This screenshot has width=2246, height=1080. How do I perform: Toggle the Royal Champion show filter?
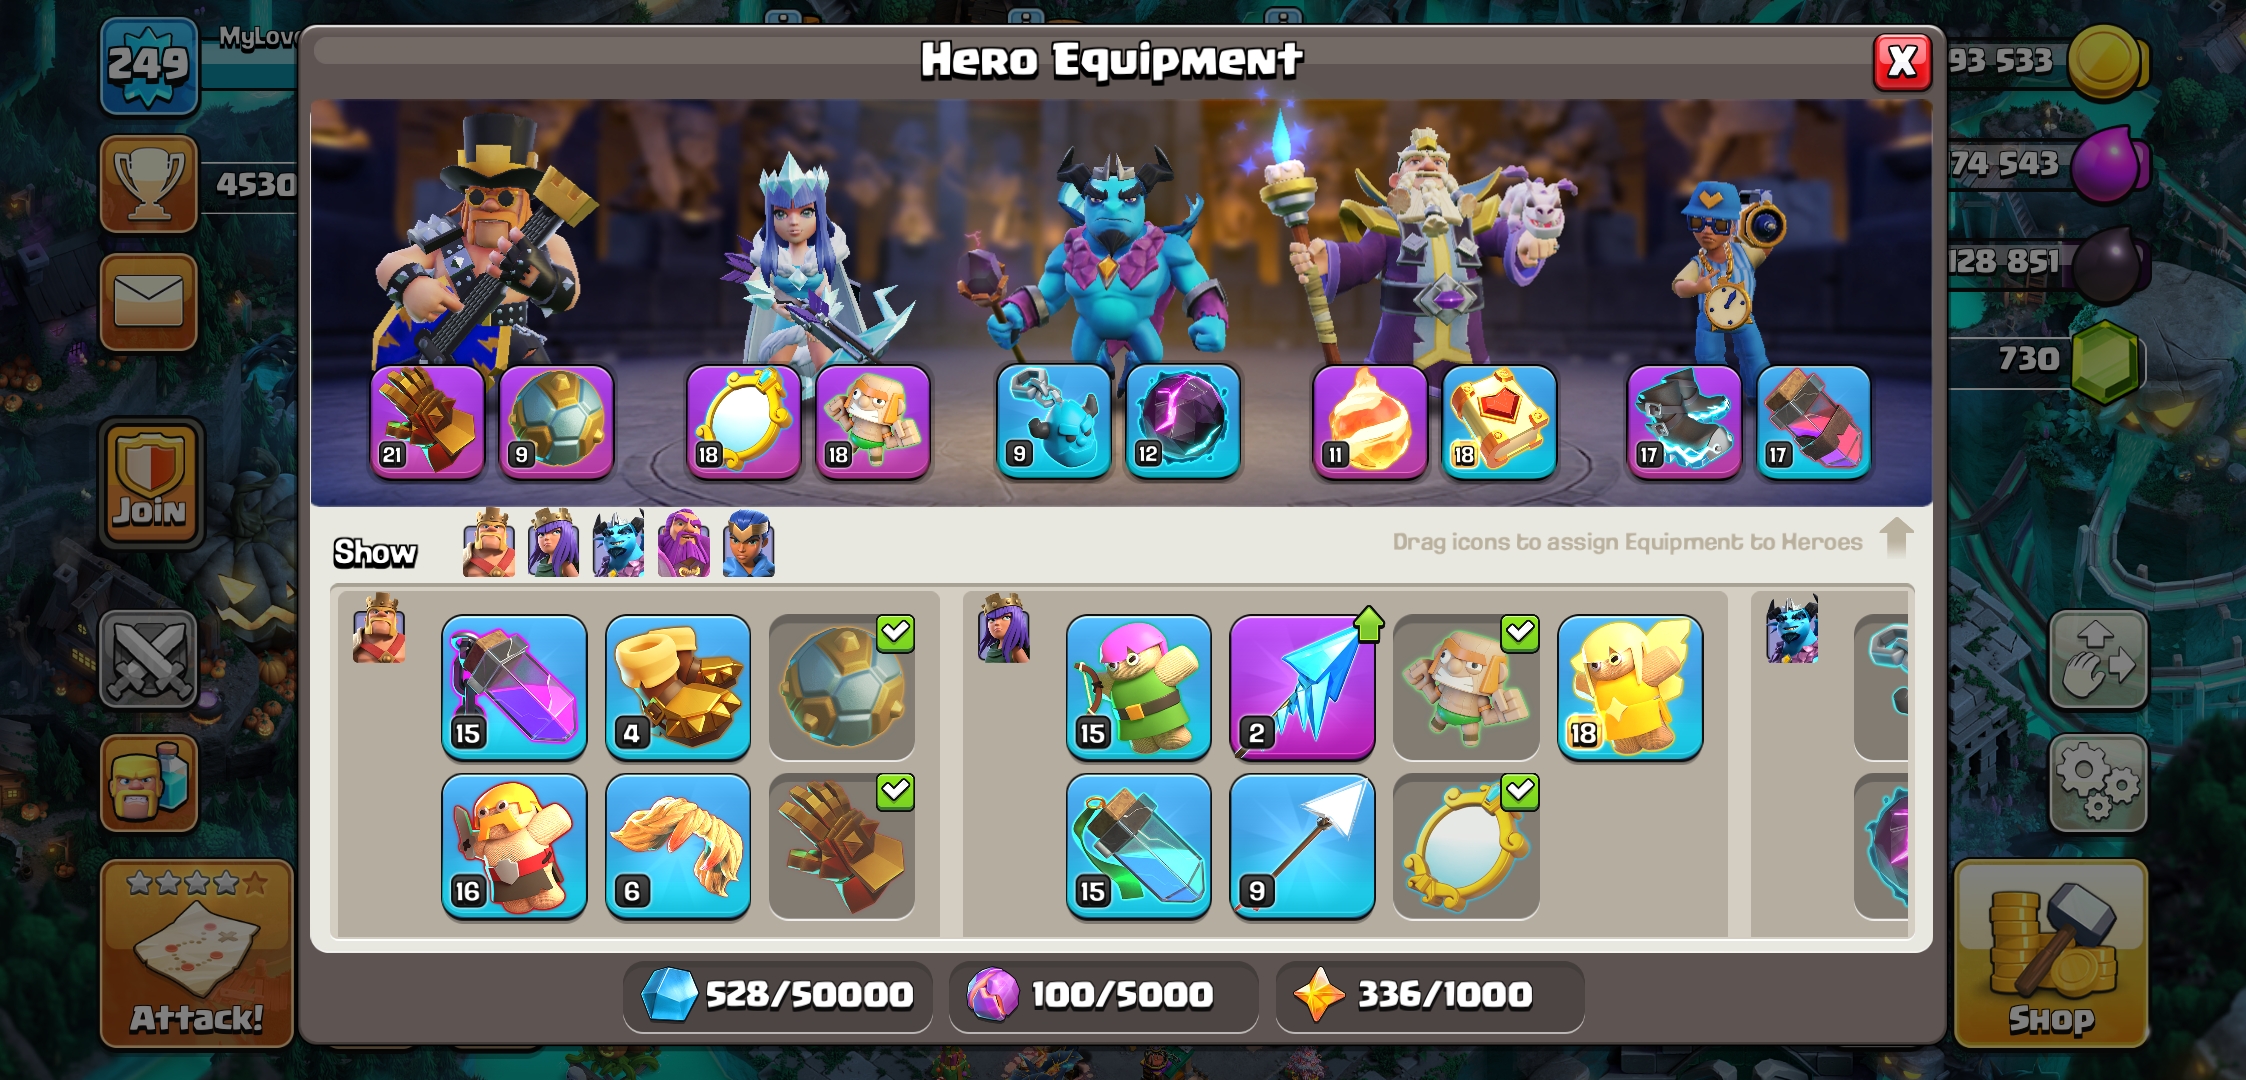click(x=749, y=543)
